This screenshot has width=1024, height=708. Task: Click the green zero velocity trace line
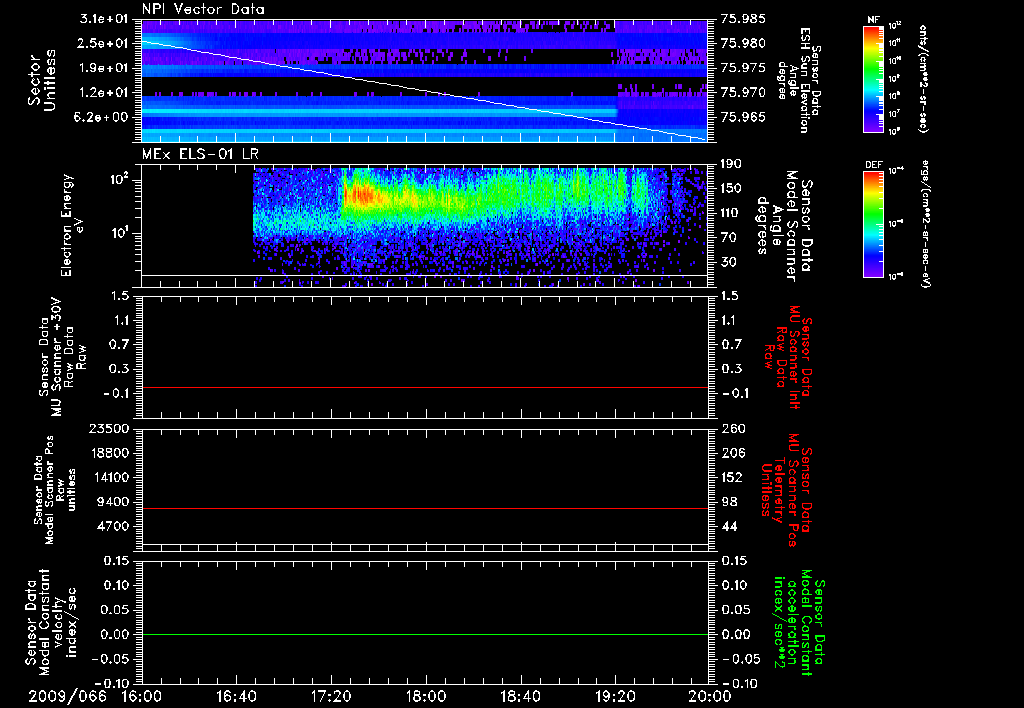click(x=425, y=634)
